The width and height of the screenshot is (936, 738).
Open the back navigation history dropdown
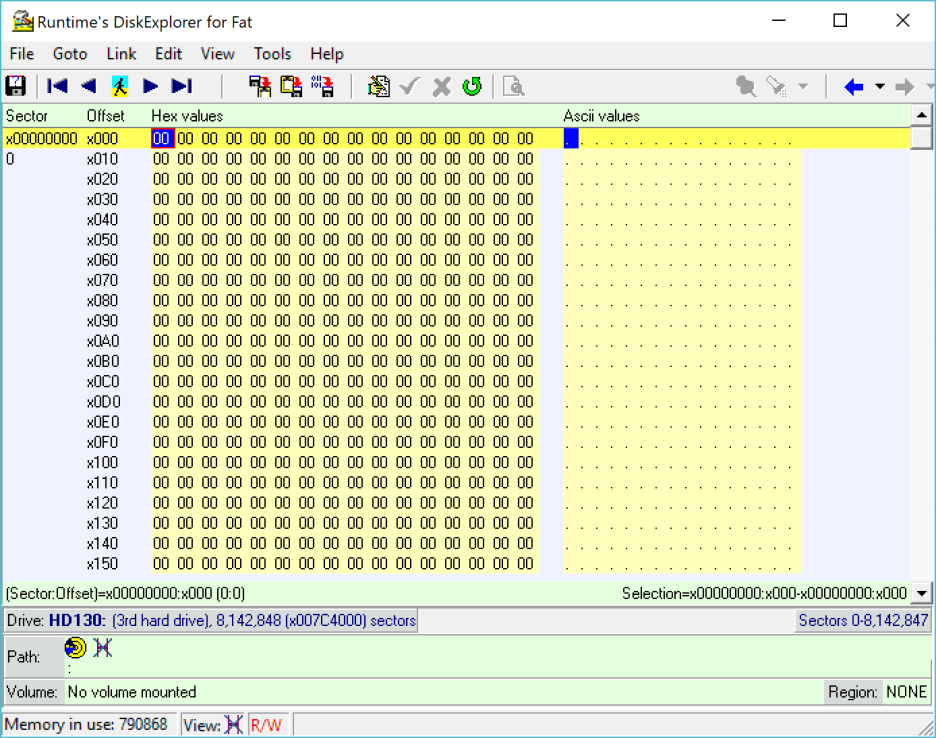click(880, 87)
